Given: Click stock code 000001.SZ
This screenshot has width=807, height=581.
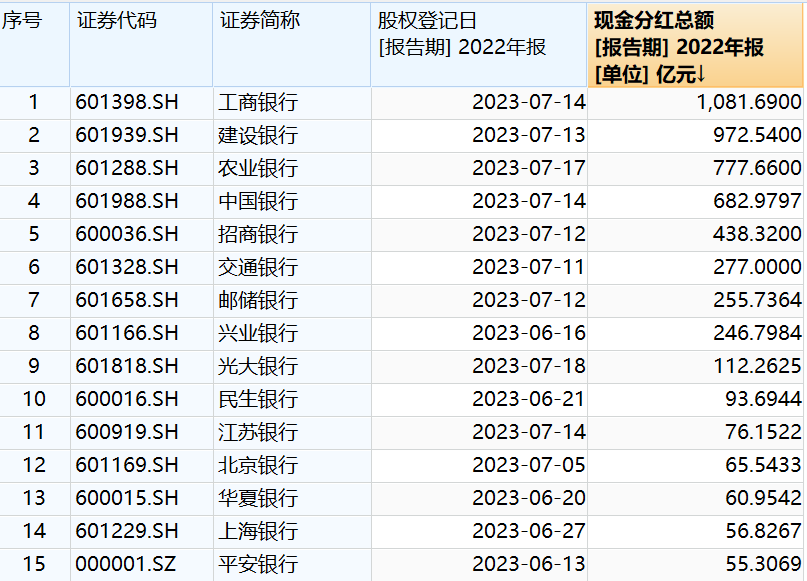Looking at the screenshot, I should tap(126, 564).
